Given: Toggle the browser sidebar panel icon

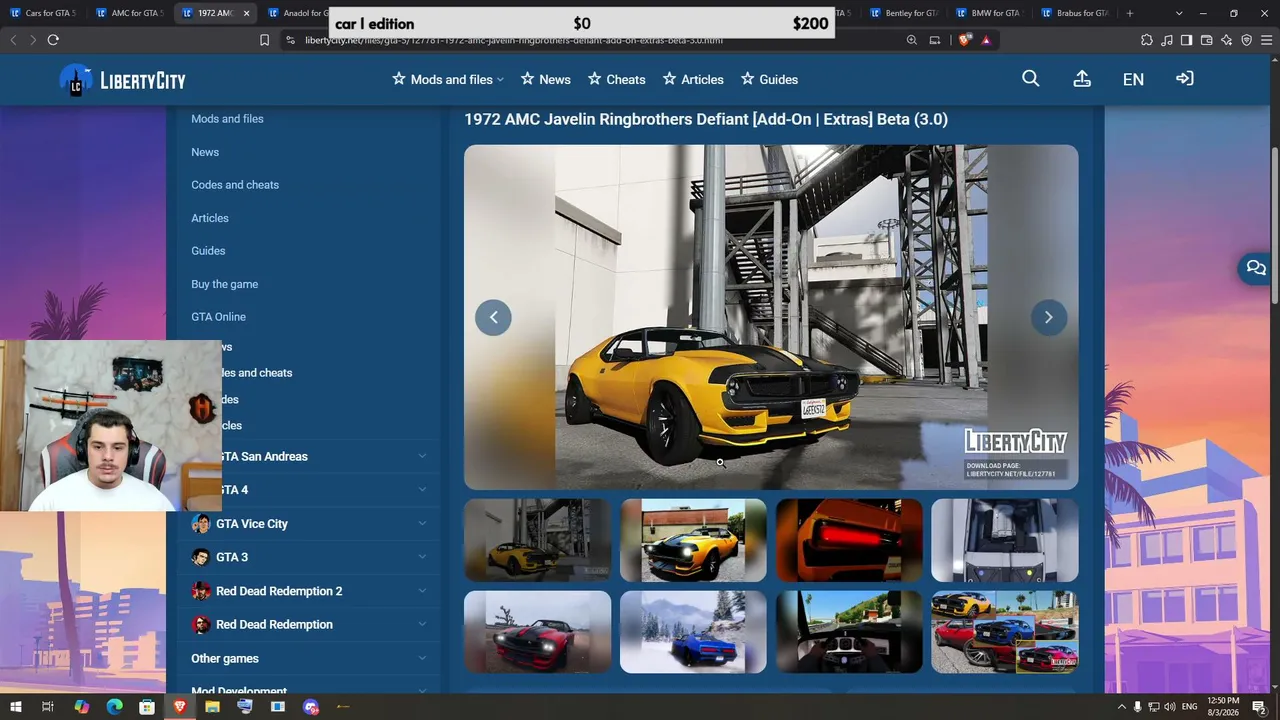Looking at the screenshot, I should click(x=1186, y=40).
